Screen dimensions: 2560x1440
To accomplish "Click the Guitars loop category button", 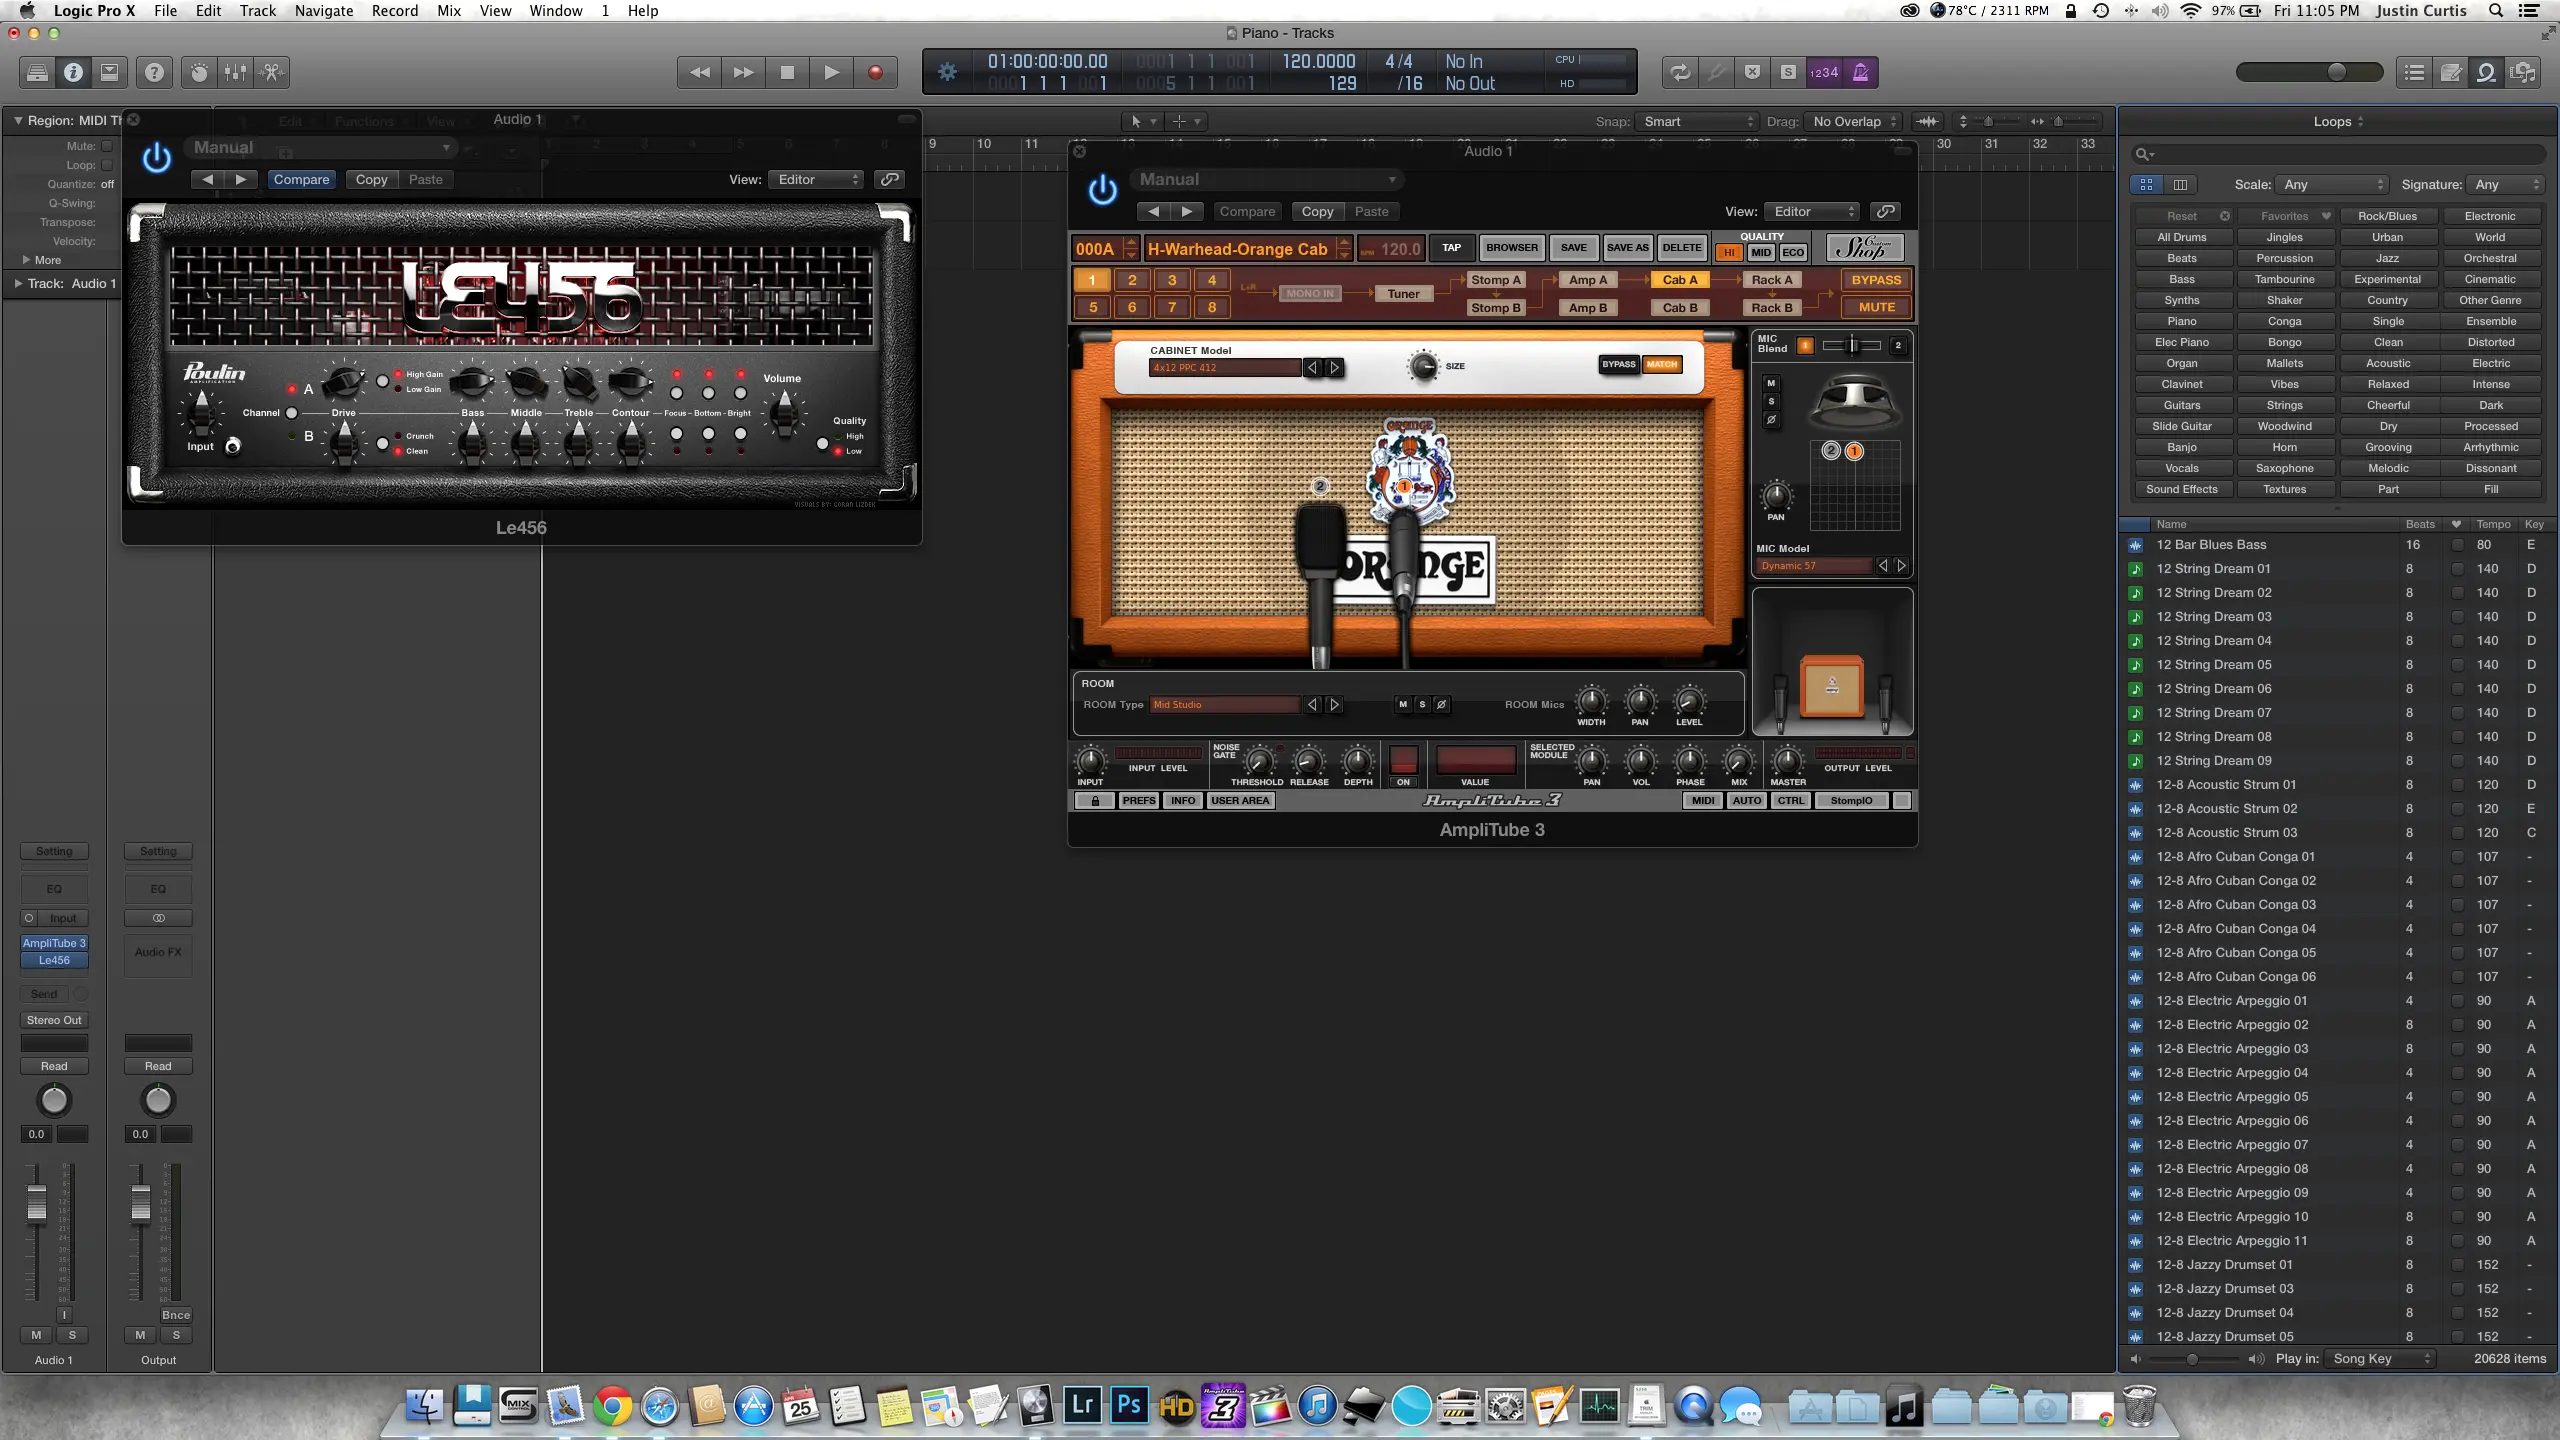I will [x=2181, y=405].
